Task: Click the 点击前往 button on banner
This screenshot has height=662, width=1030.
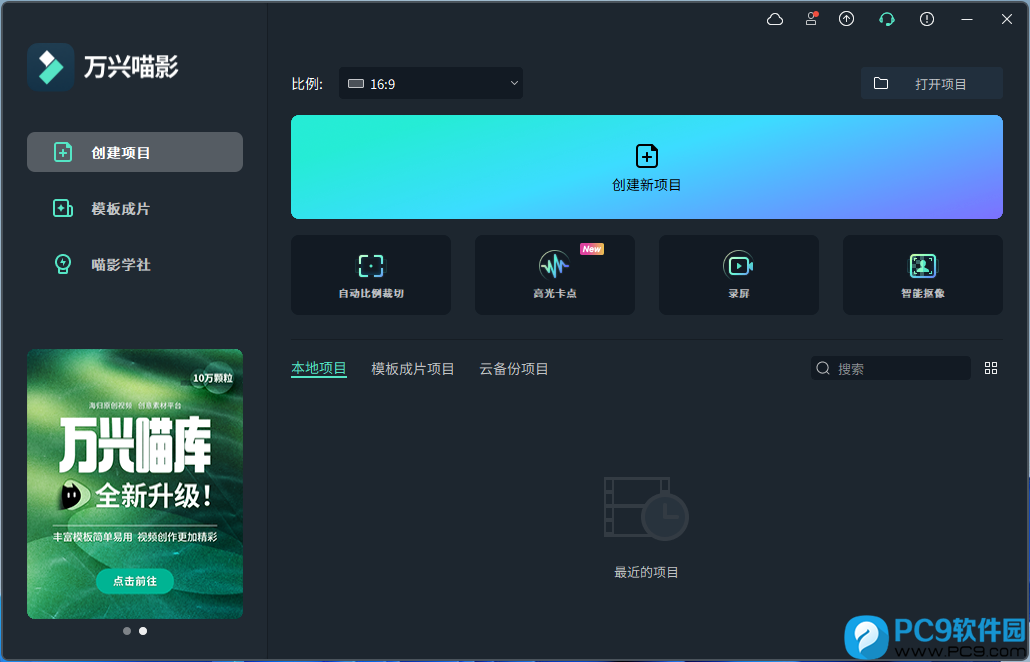Action: 135,581
